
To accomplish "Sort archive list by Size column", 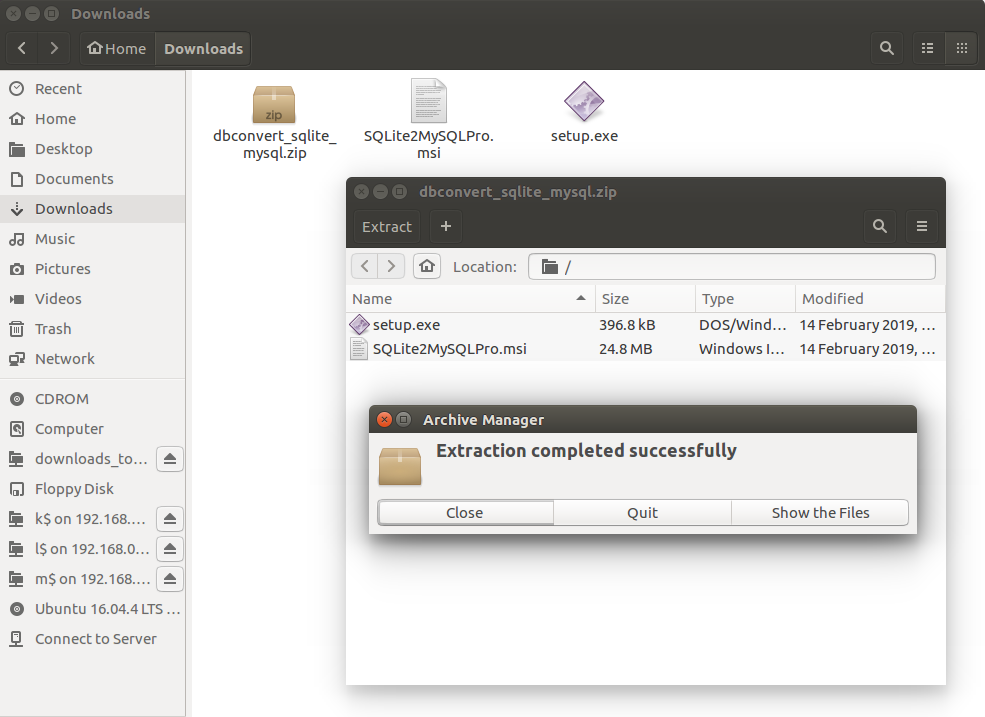I will click(645, 299).
